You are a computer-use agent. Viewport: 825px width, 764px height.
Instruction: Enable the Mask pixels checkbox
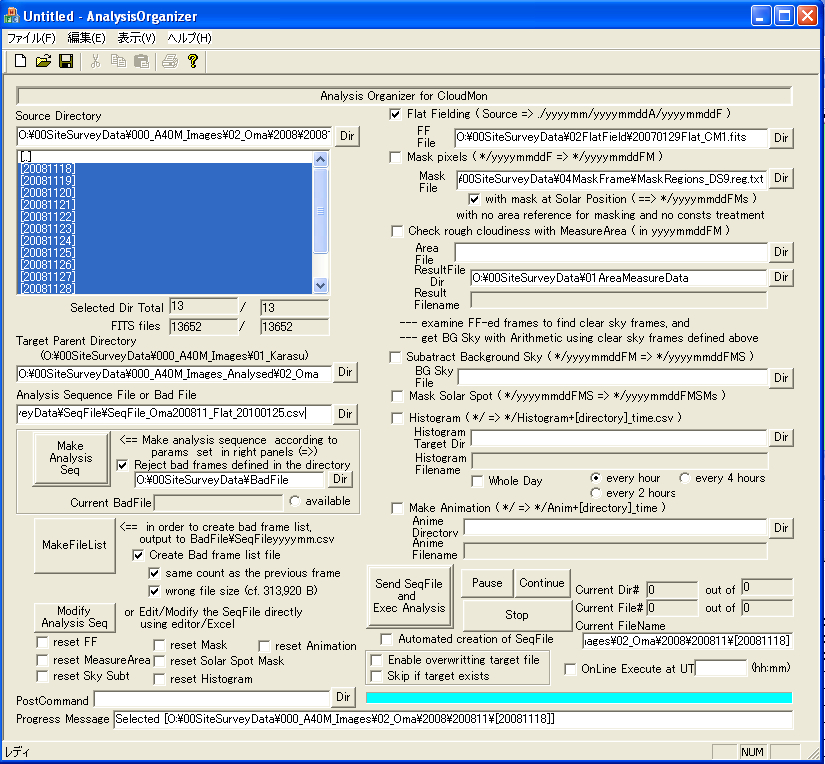pyautogui.click(x=396, y=158)
